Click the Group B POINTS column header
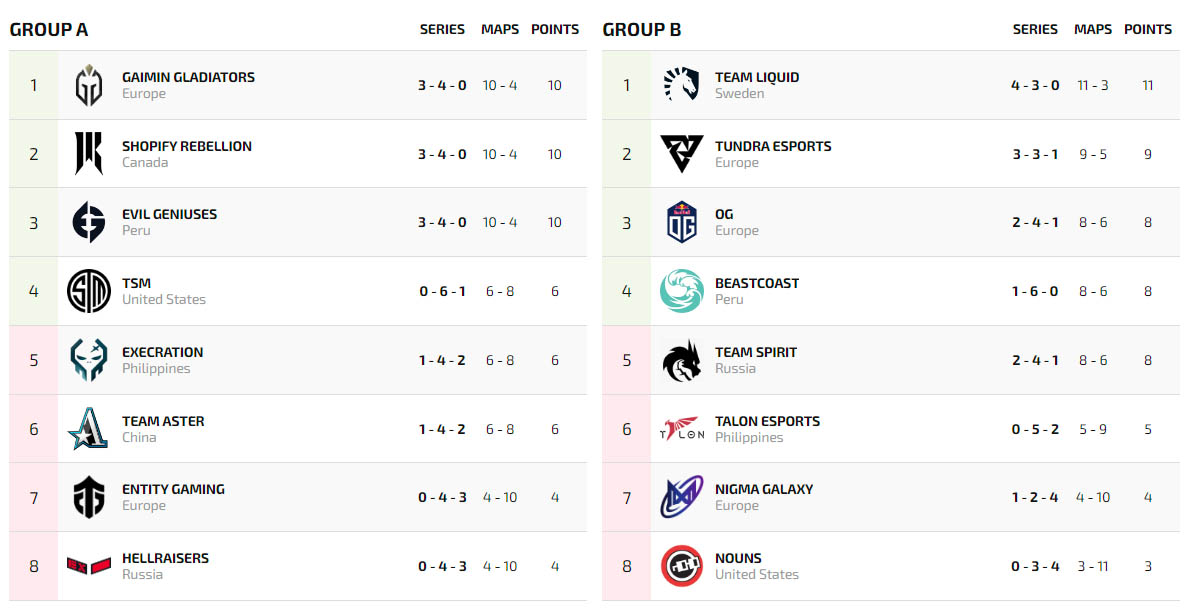This screenshot has height=611, width=1188. [1148, 29]
